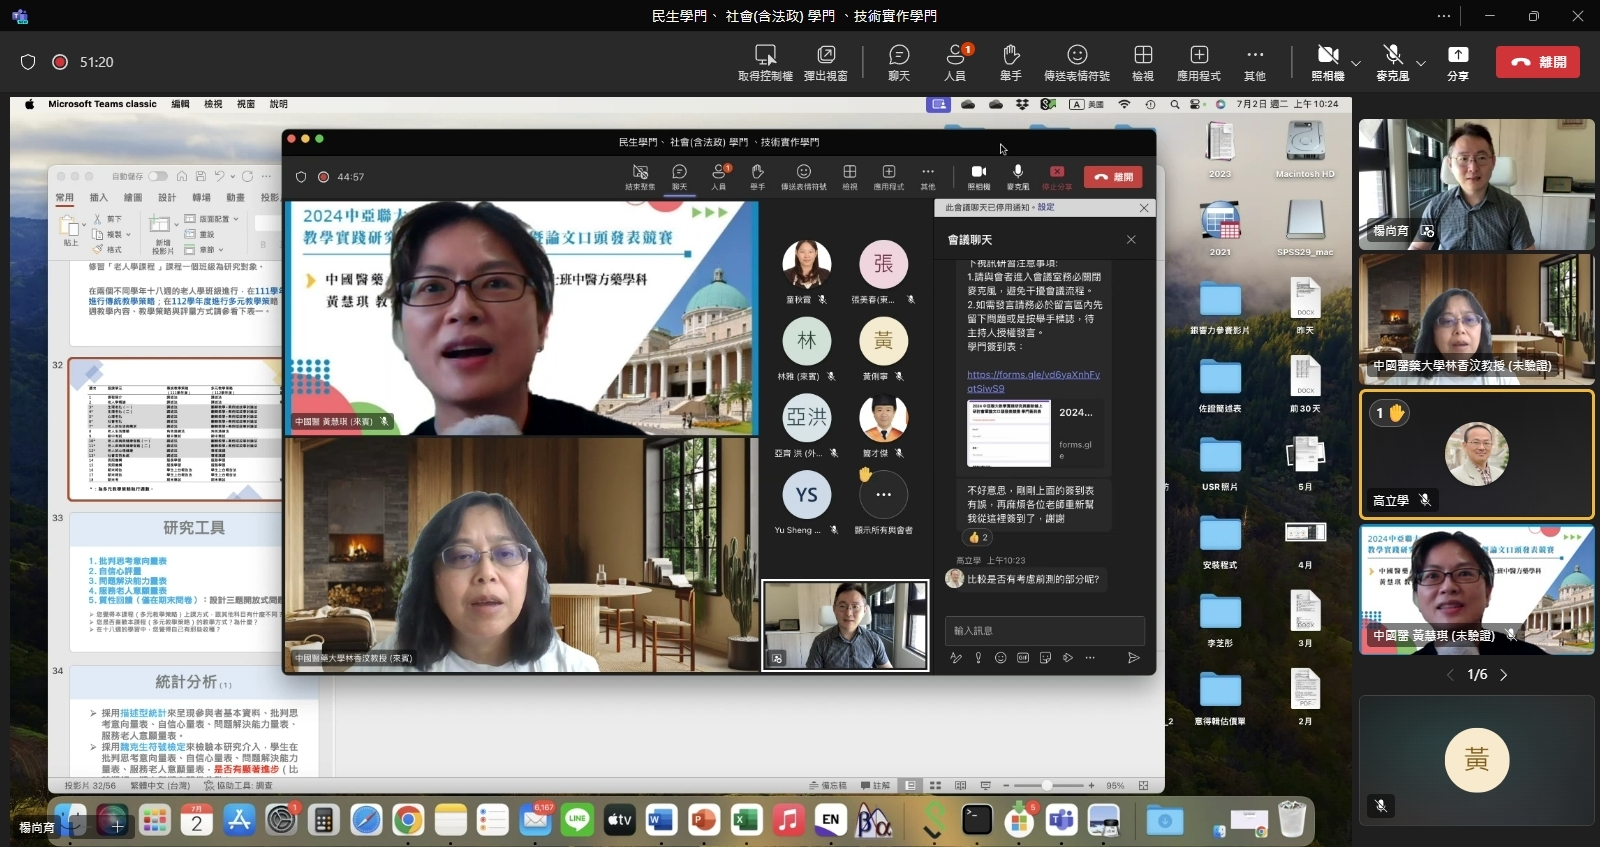
Task: Select 高立學 raised-hand participant tile
Action: click(x=1476, y=455)
